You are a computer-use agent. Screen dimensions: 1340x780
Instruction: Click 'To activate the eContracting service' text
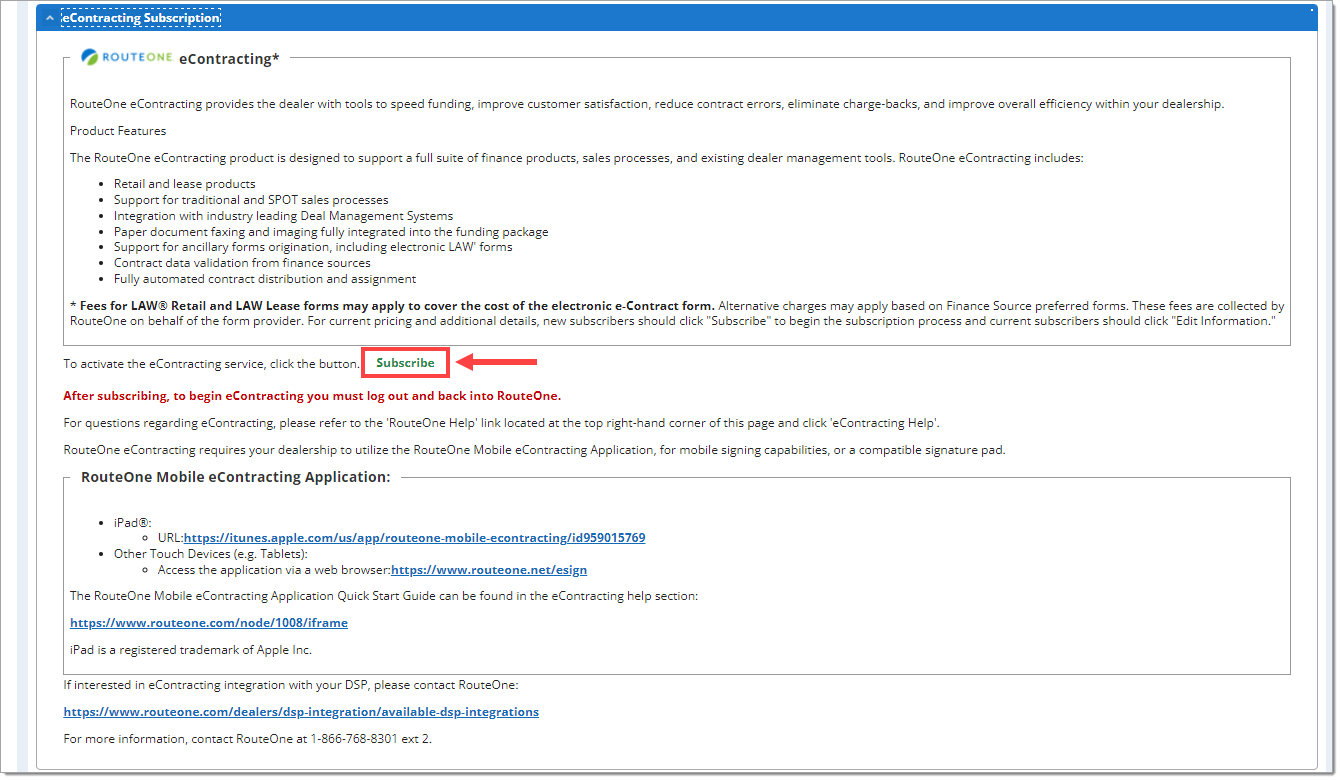tap(212, 364)
